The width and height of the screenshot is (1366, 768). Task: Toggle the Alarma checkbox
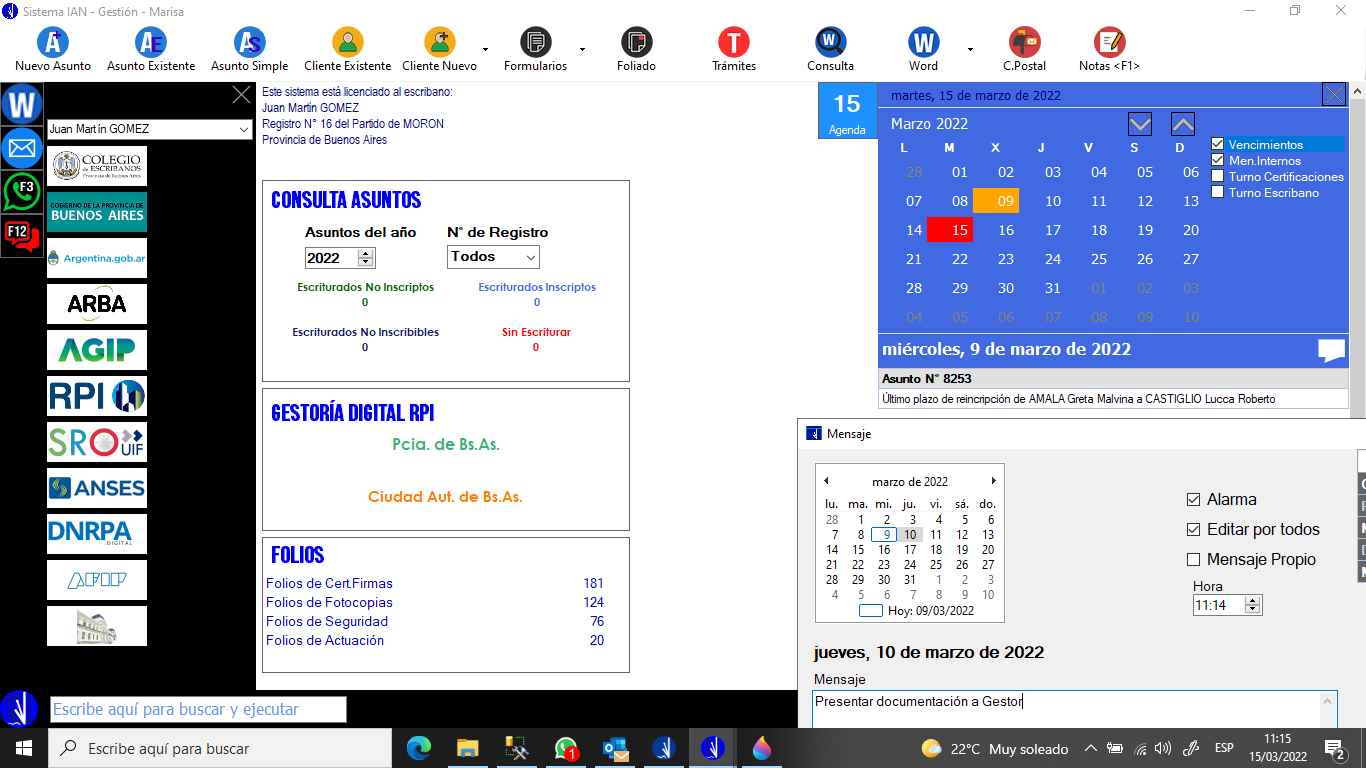click(1193, 500)
